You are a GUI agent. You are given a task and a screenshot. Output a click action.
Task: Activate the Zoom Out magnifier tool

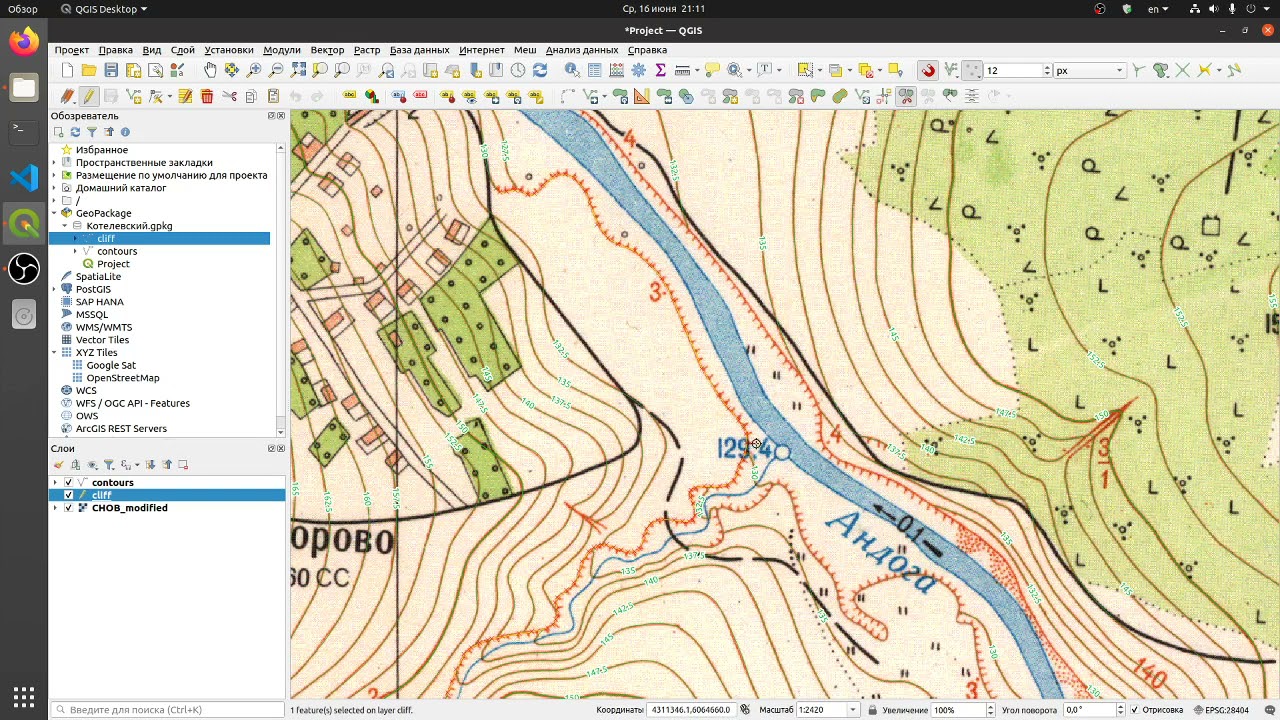tap(276, 70)
